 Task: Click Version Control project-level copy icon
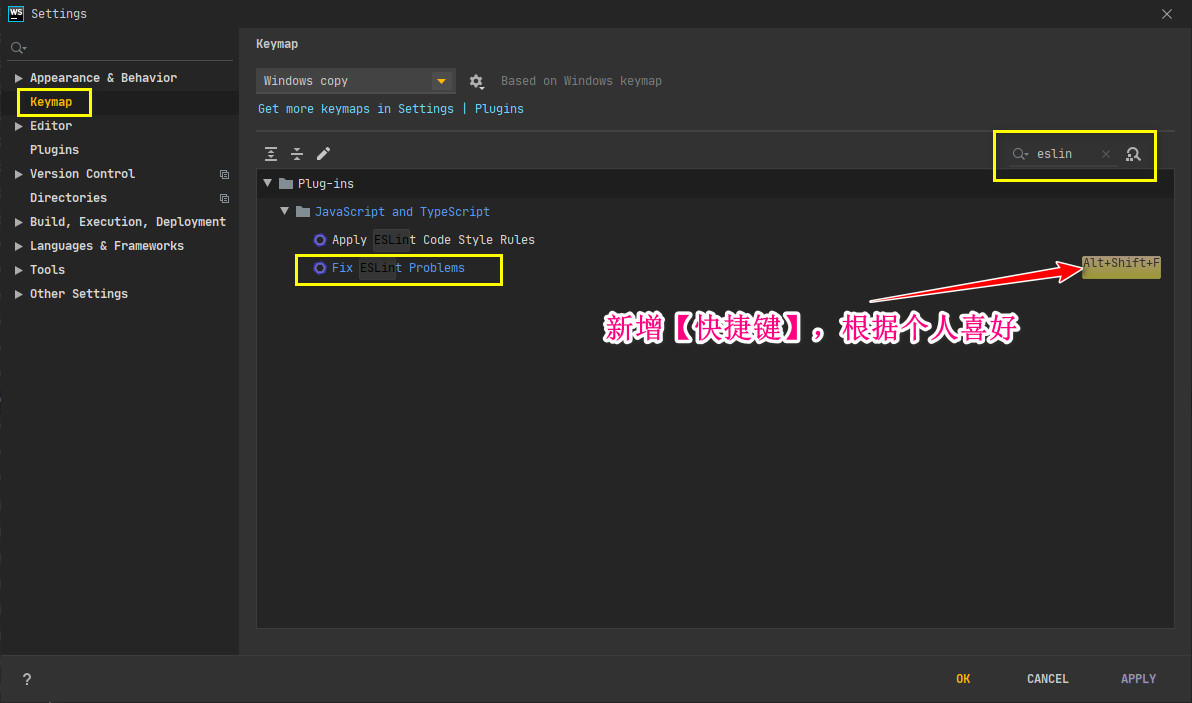(x=224, y=175)
